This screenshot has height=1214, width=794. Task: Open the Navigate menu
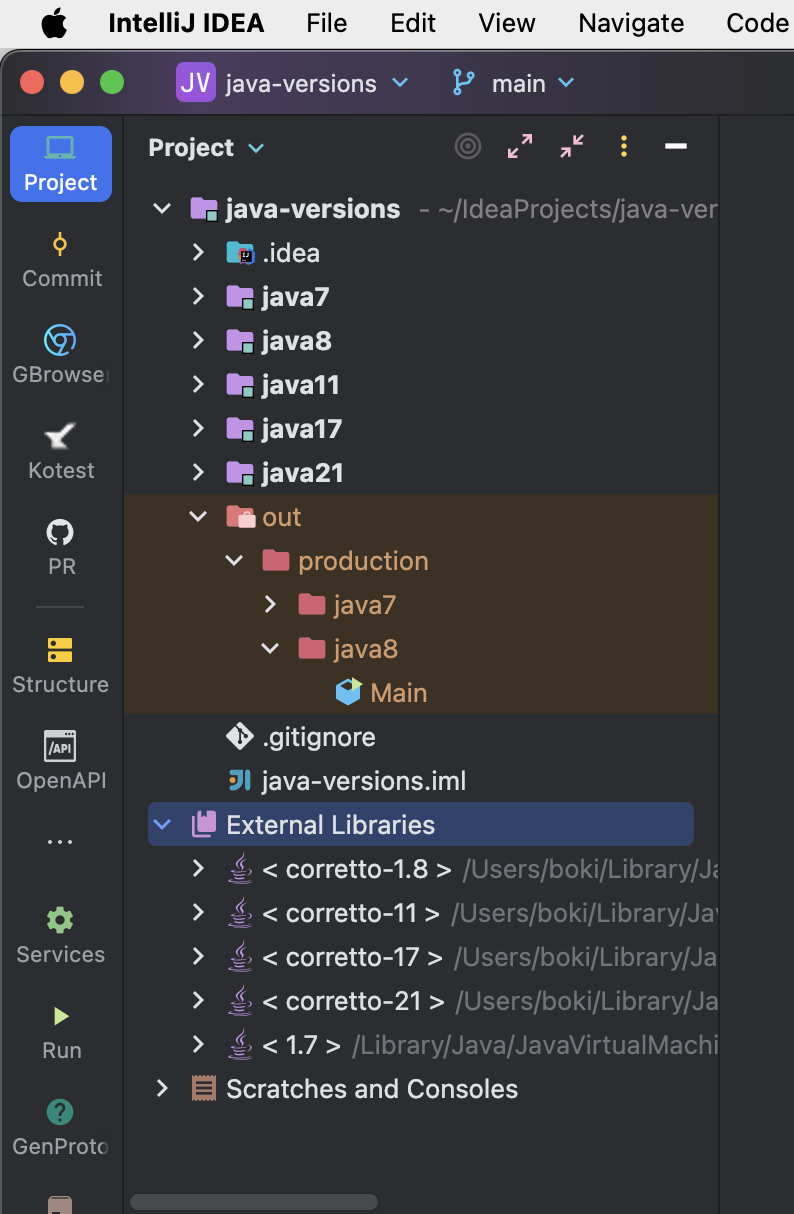point(631,24)
